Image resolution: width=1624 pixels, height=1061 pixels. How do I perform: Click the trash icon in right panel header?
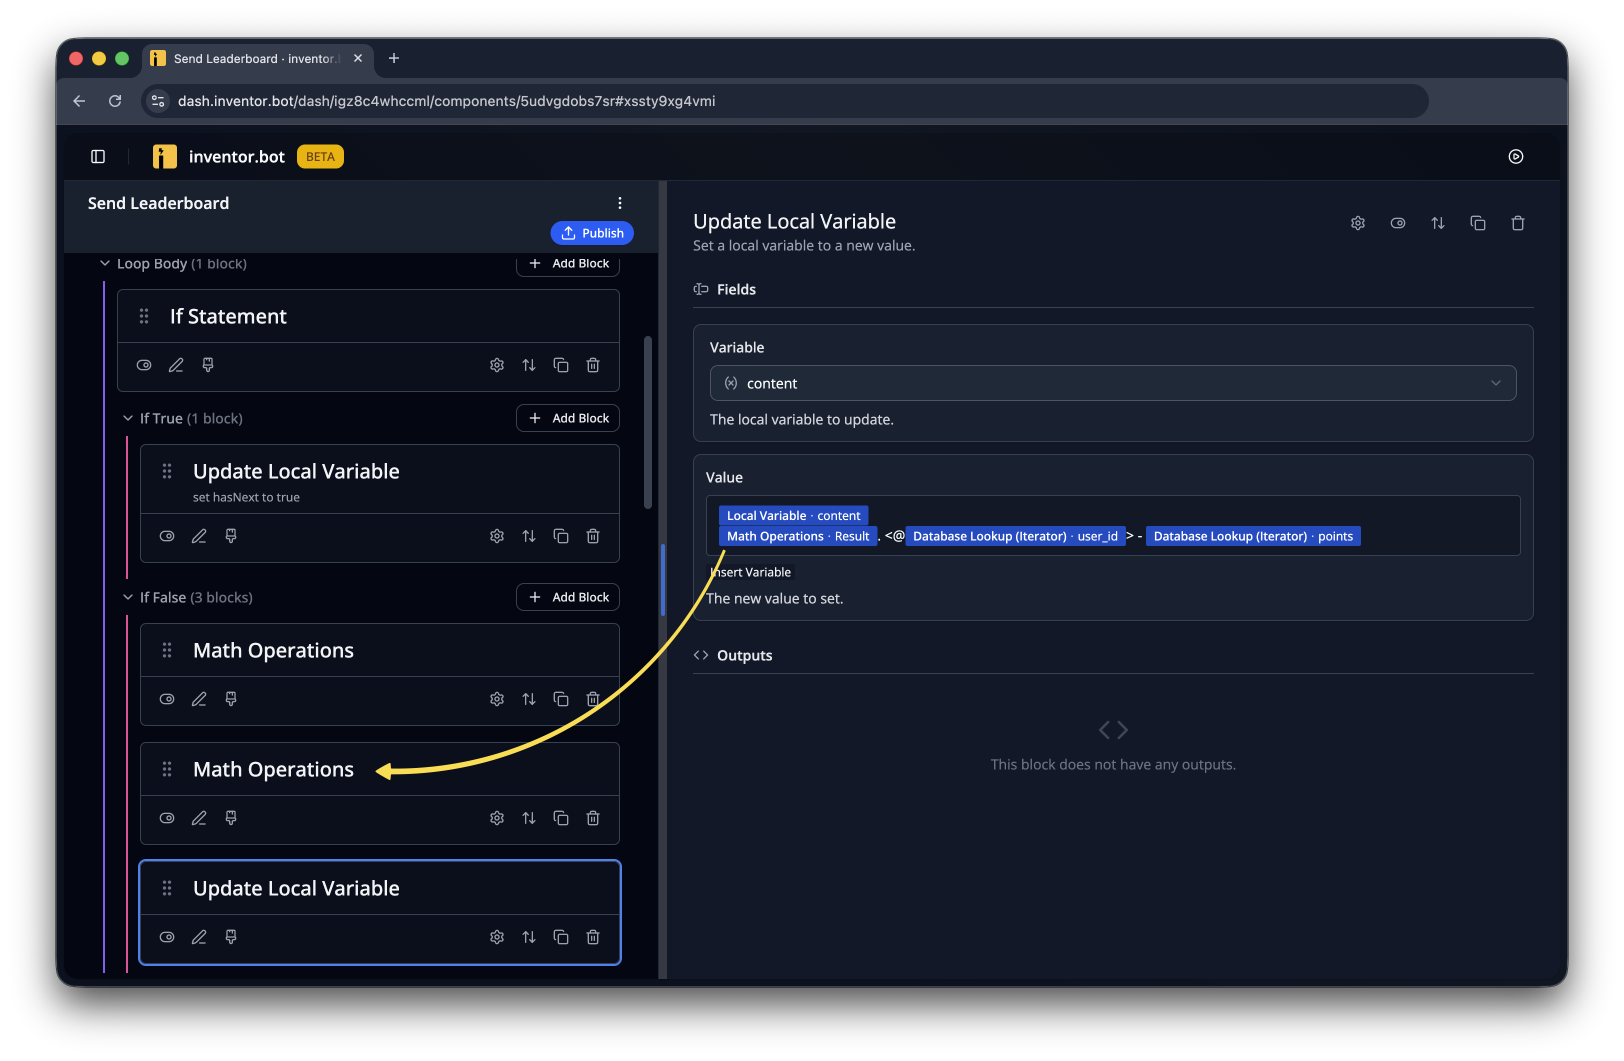click(1518, 223)
